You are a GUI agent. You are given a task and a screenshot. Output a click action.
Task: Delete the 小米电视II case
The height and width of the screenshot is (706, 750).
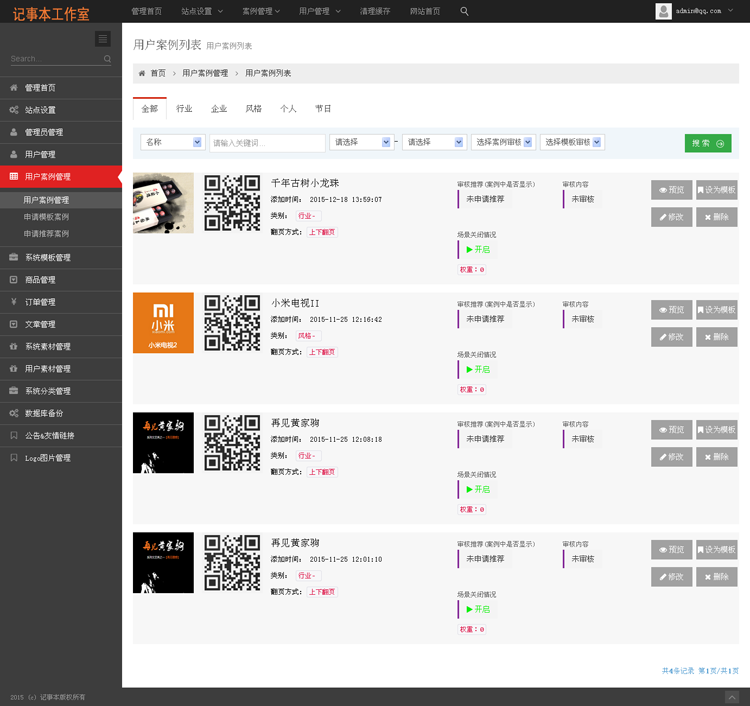click(x=717, y=337)
